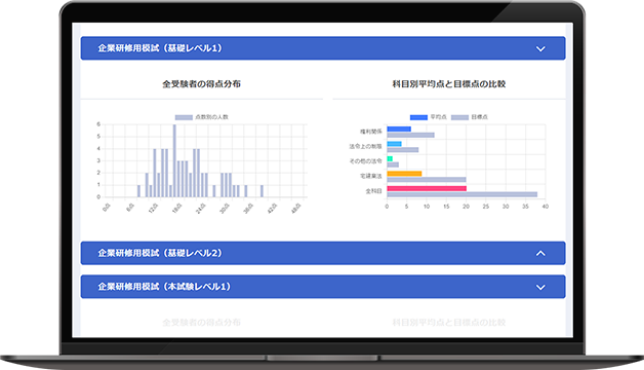Click the blue 権利関係 average bar
This screenshot has width=644, height=370.
(x=399, y=129)
